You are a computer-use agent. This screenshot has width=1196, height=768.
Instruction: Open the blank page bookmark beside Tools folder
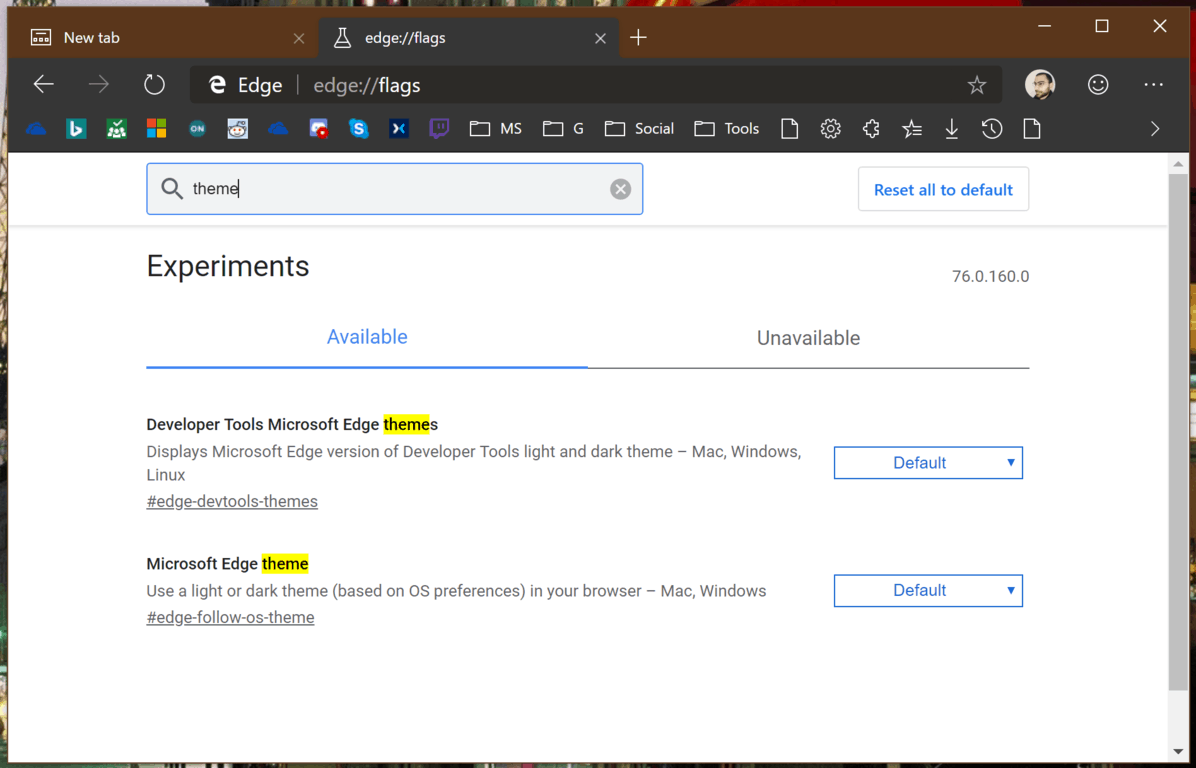(789, 129)
